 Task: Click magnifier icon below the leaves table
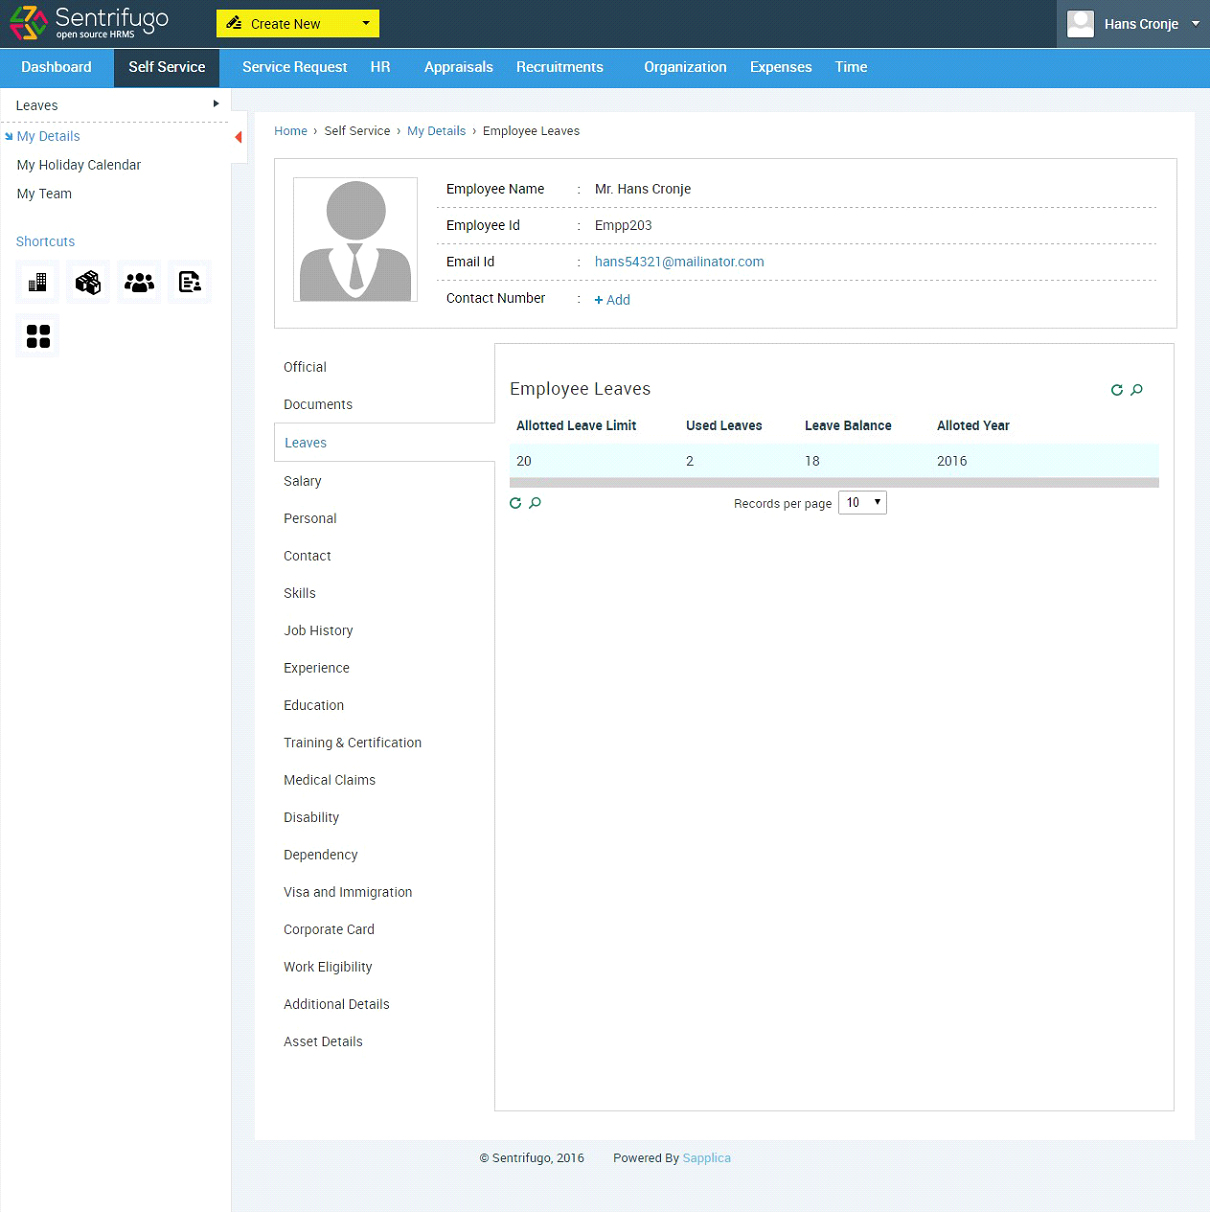[535, 503]
